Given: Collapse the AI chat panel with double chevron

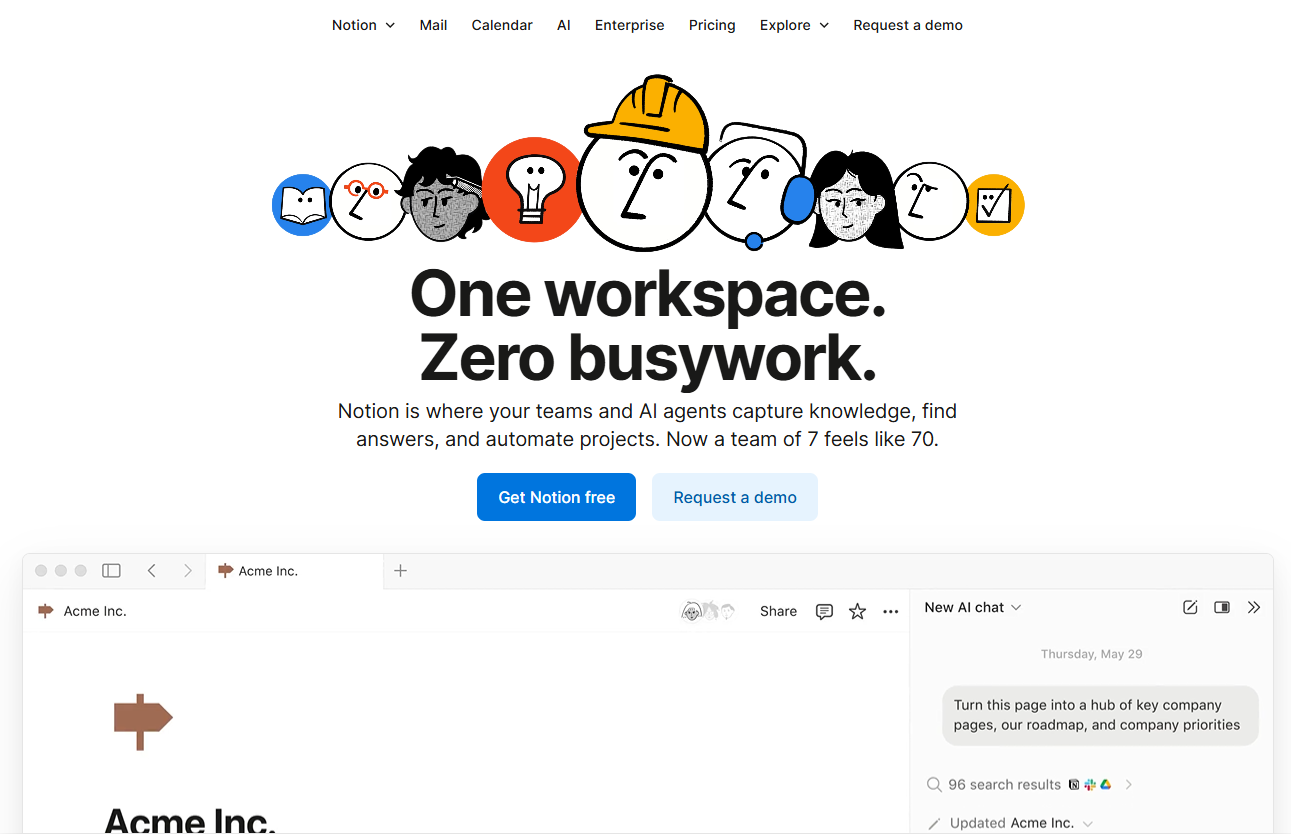Looking at the screenshot, I should tap(1254, 608).
